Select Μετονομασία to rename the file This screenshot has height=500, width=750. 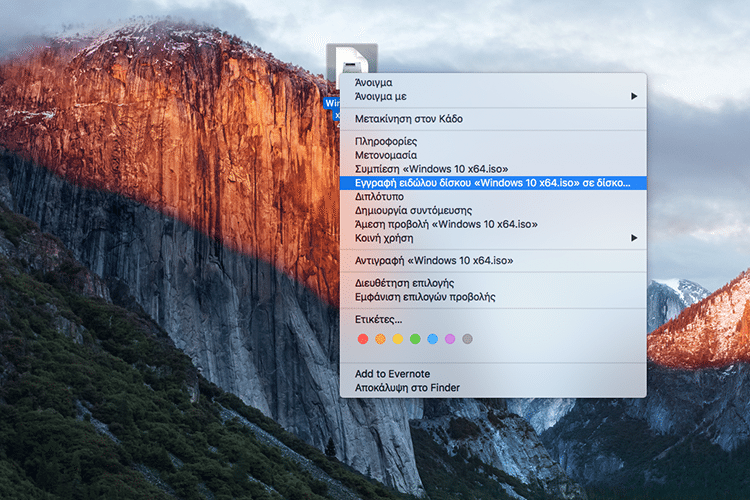pos(493,155)
